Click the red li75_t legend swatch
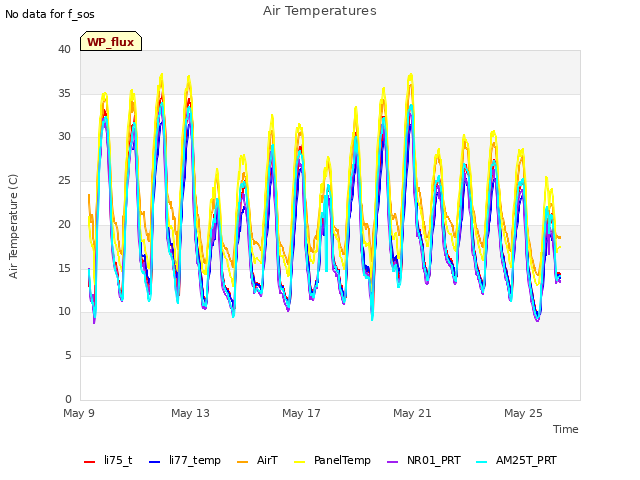 [x=89, y=462]
